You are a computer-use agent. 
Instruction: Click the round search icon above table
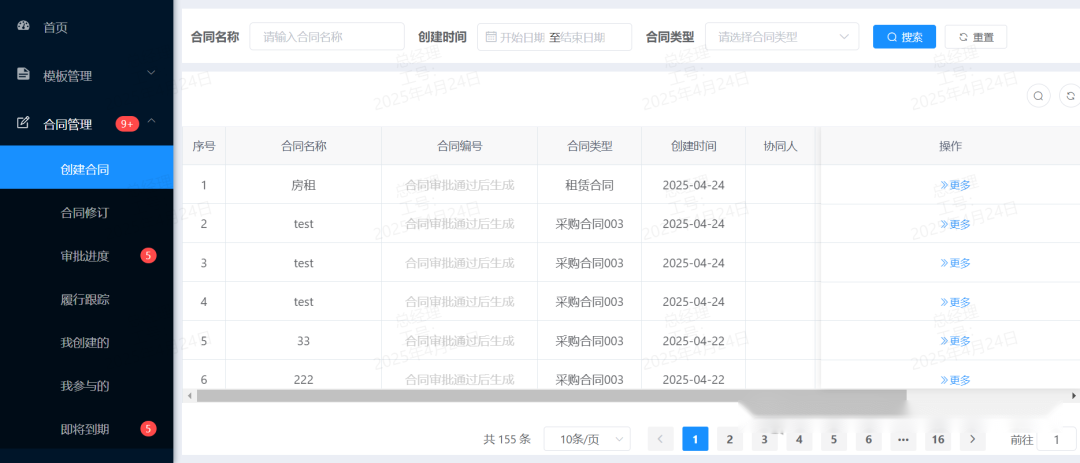[x=1039, y=96]
